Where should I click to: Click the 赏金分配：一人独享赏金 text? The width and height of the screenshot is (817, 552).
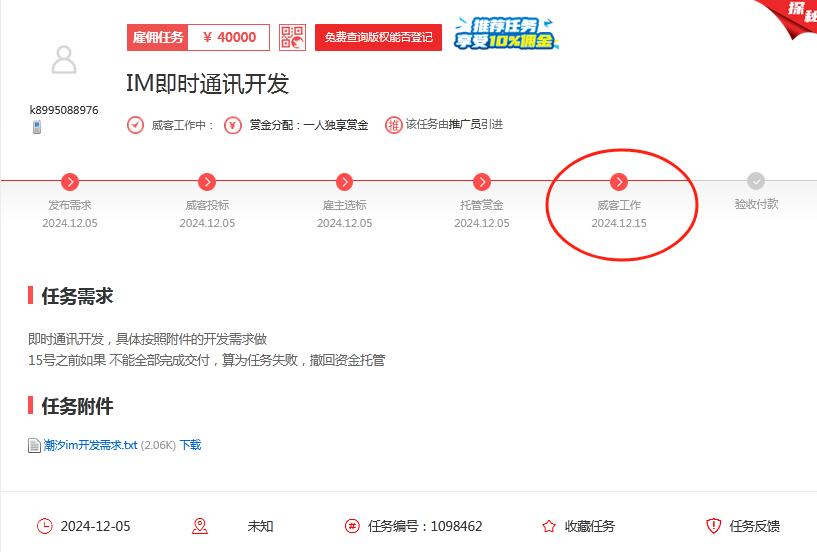pyautogui.click(x=309, y=125)
